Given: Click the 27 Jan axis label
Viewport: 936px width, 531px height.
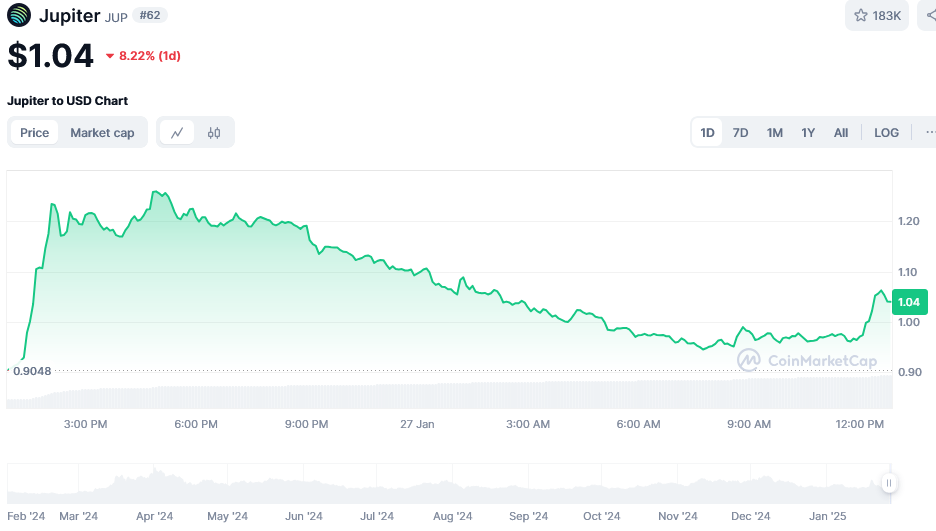Looking at the screenshot, I should (417, 424).
